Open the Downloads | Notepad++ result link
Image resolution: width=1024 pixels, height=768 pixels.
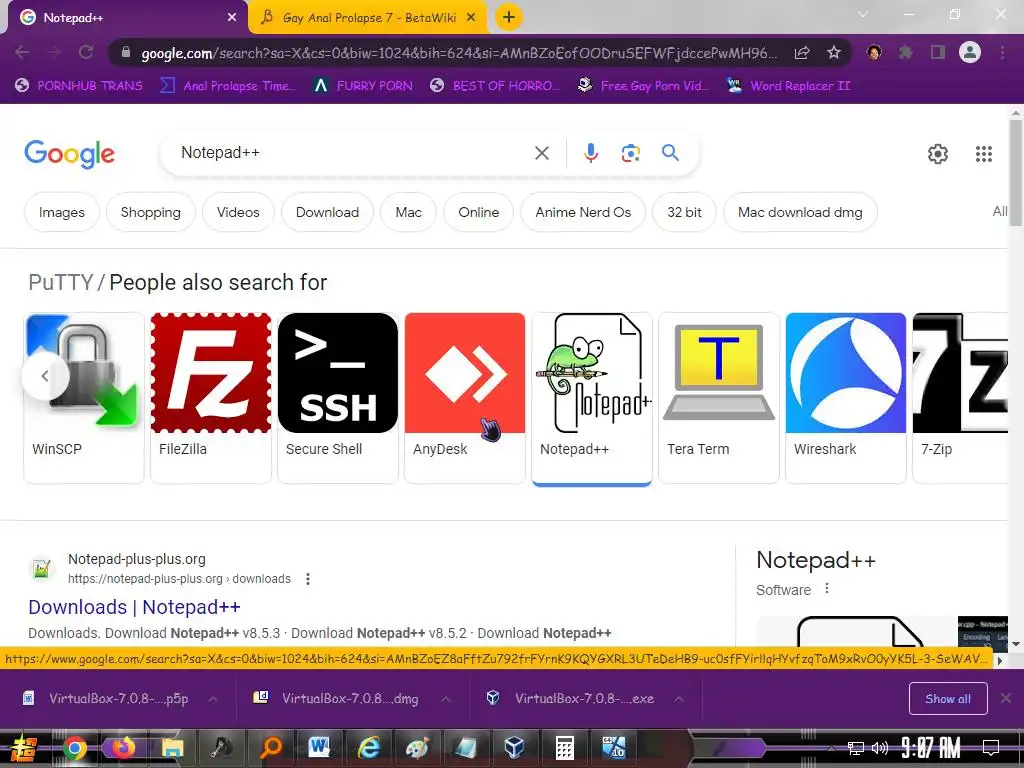tap(135, 607)
